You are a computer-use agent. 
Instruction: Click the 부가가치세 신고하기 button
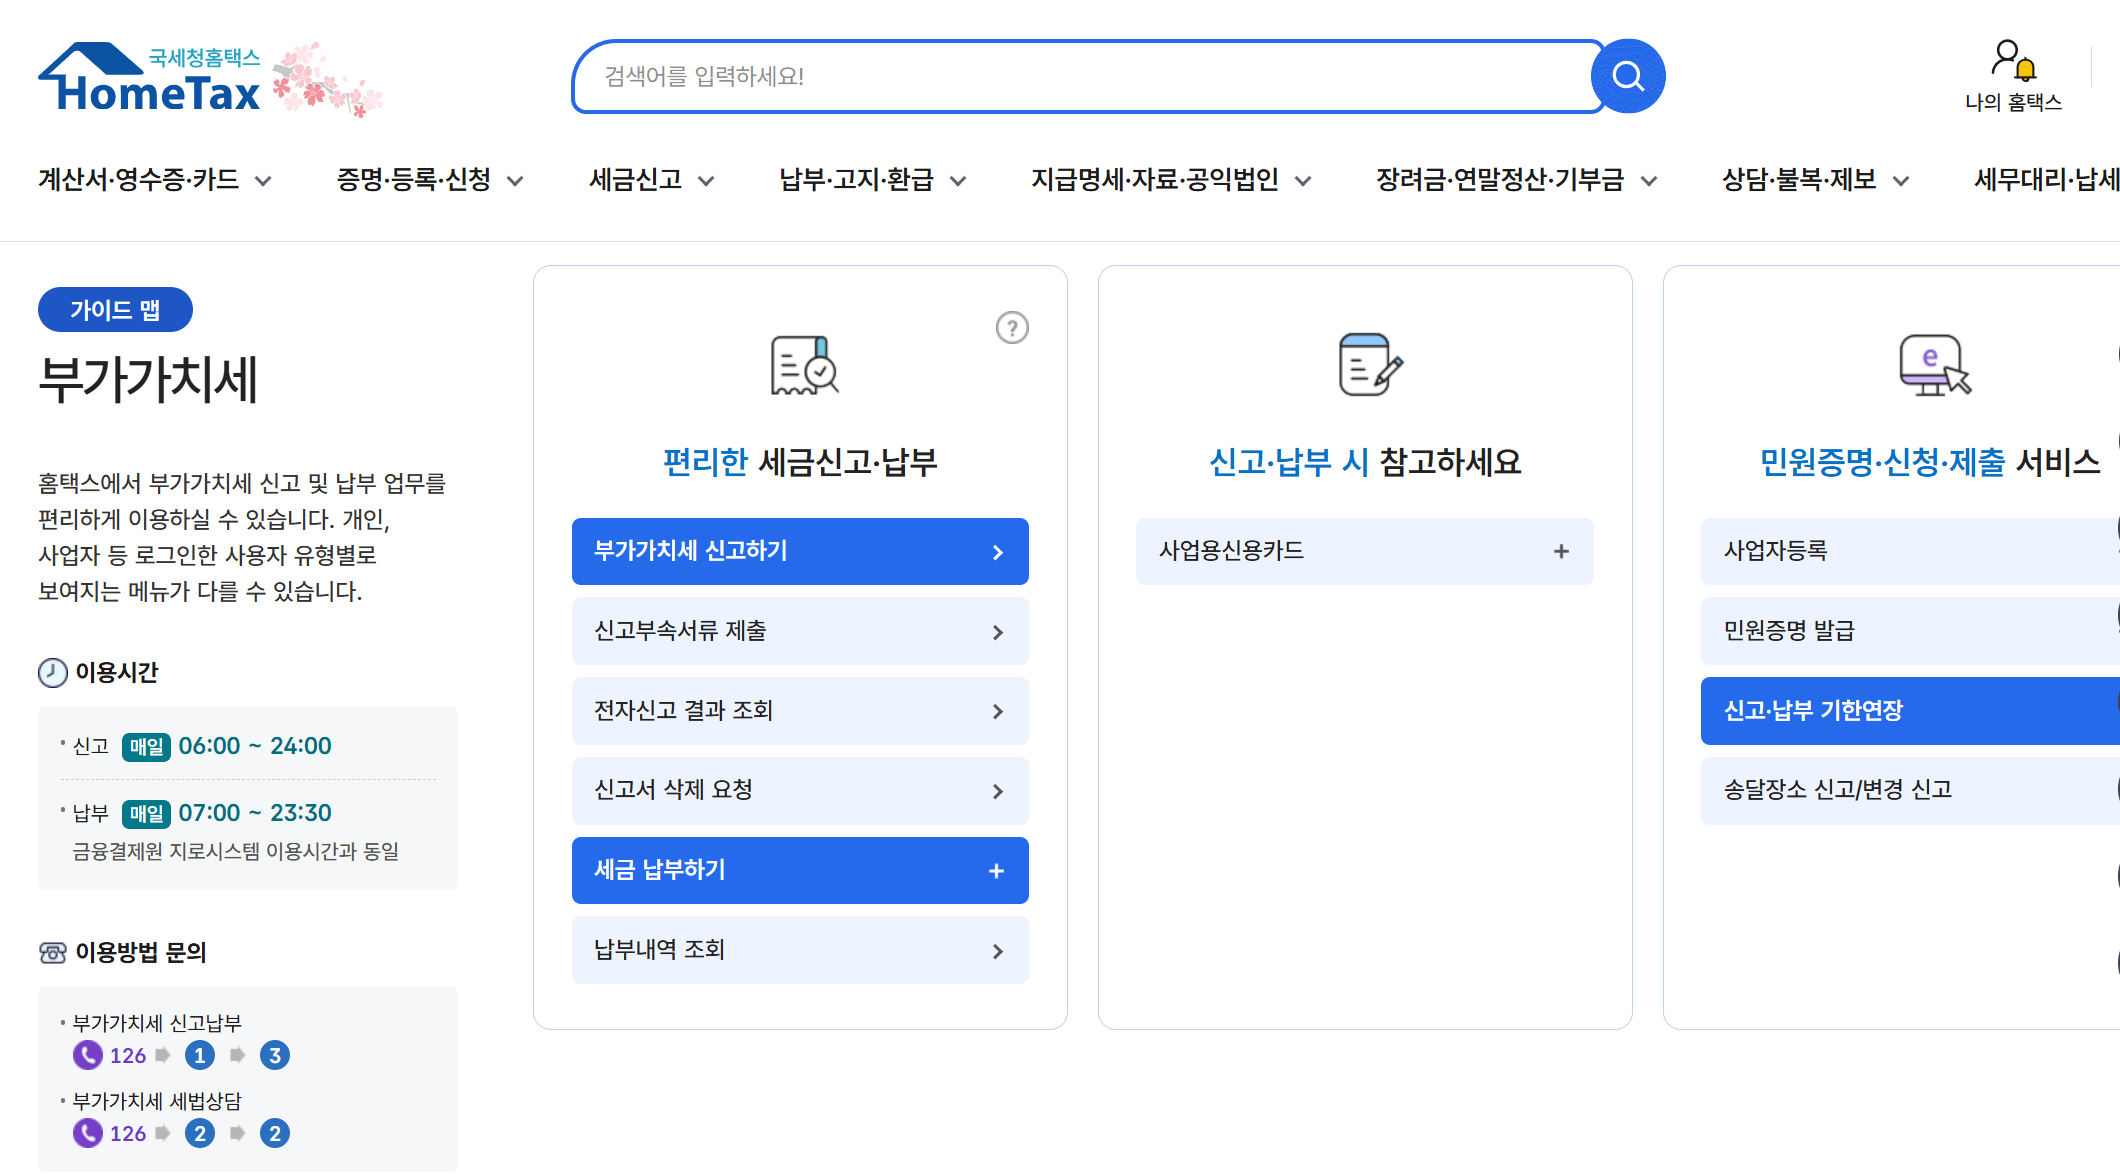[x=799, y=551]
